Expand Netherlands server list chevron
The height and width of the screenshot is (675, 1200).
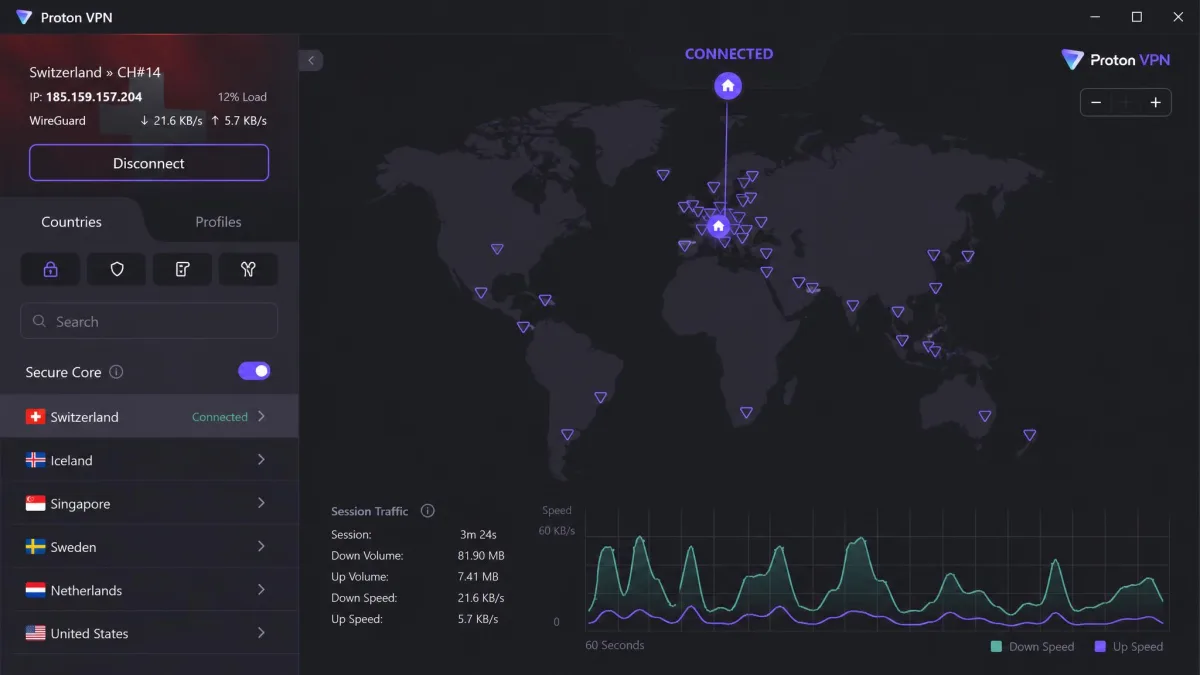pos(261,590)
